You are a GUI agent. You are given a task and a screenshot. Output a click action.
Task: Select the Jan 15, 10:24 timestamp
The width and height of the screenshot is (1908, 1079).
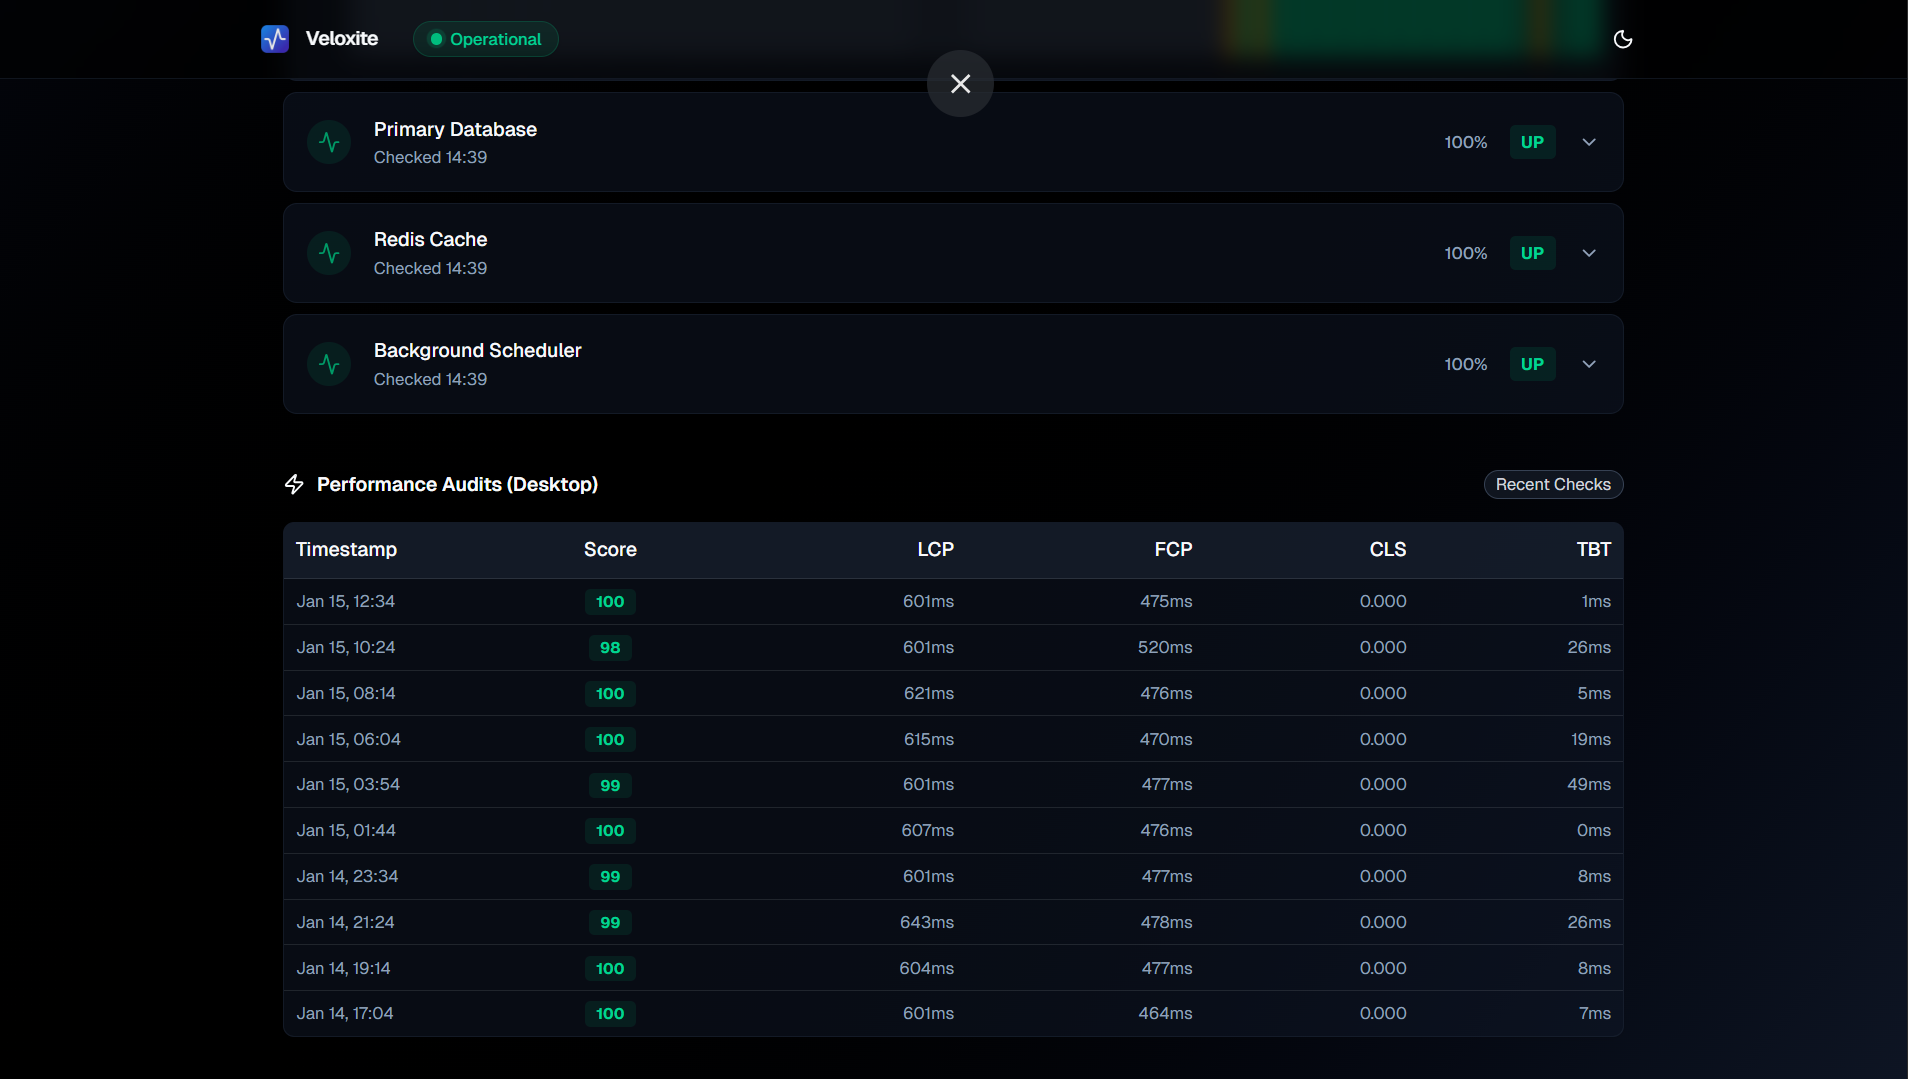tap(345, 647)
